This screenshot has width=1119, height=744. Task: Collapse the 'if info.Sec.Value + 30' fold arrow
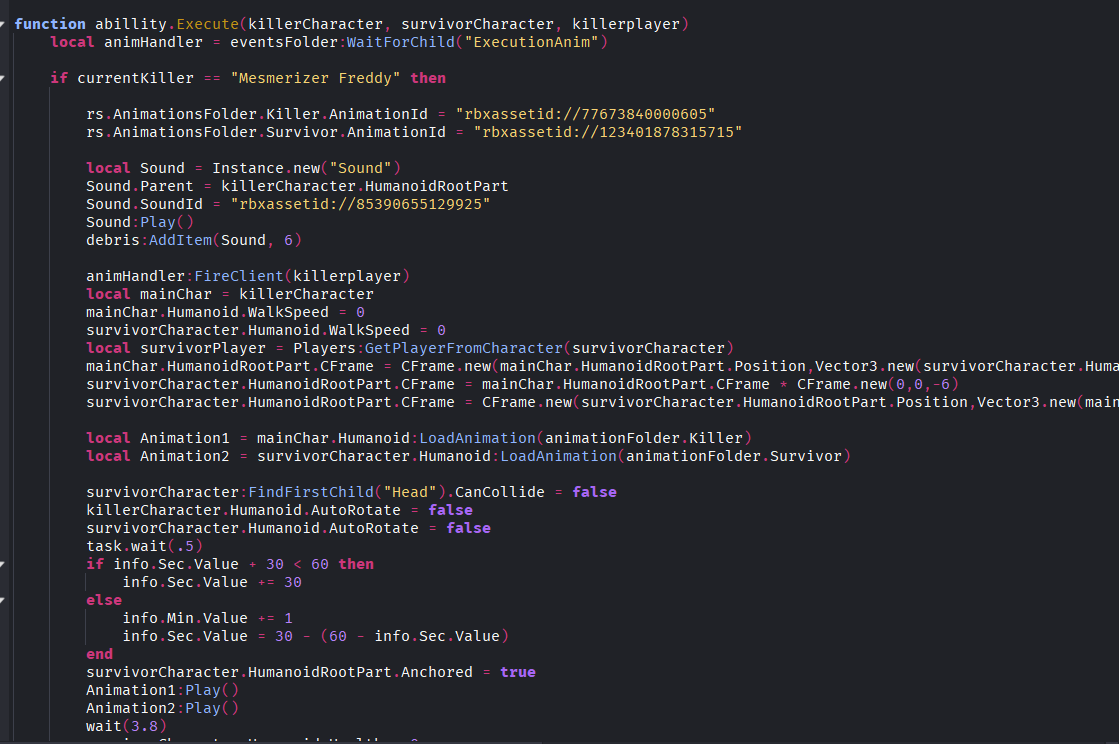[x=2, y=564]
